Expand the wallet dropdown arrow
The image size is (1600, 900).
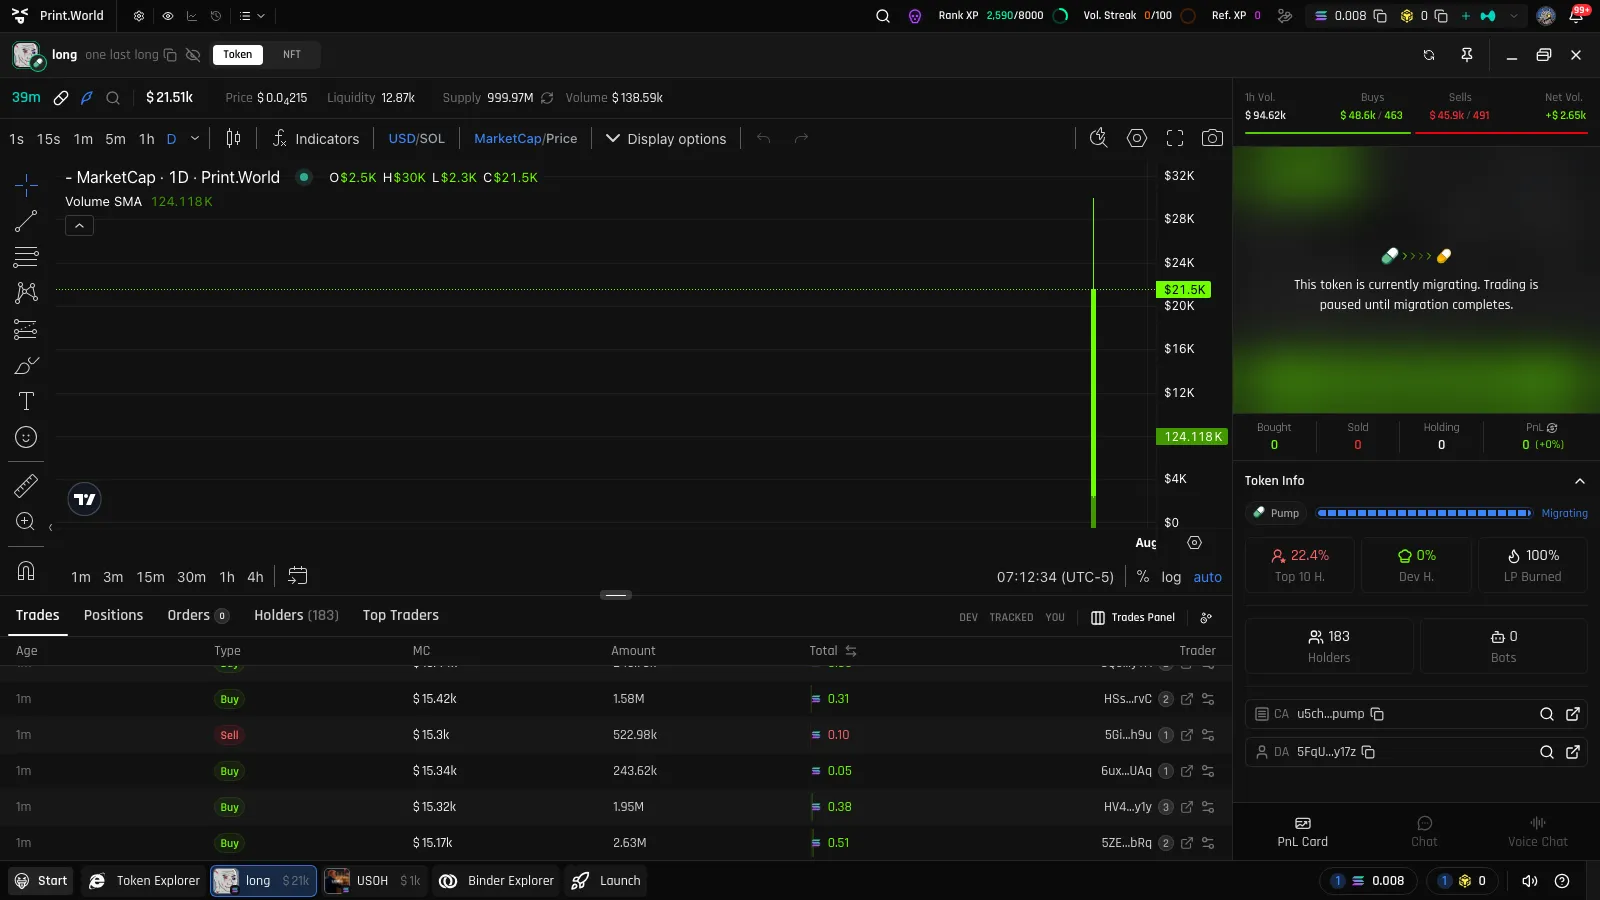[x=1514, y=16]
